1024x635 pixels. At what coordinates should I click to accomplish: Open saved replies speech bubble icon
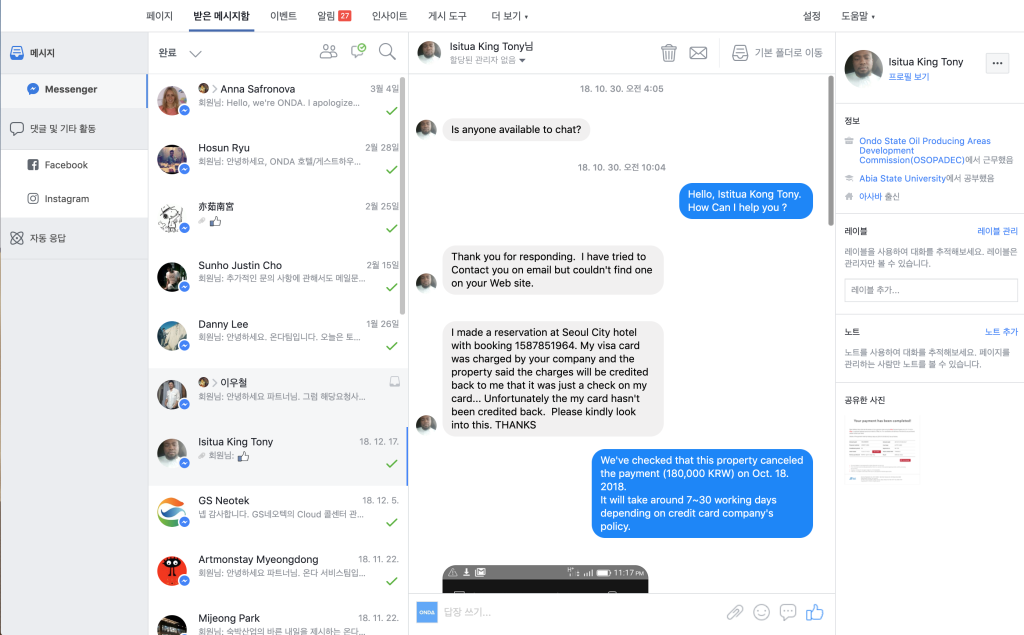pyautogui.click(x=788, y=612)
